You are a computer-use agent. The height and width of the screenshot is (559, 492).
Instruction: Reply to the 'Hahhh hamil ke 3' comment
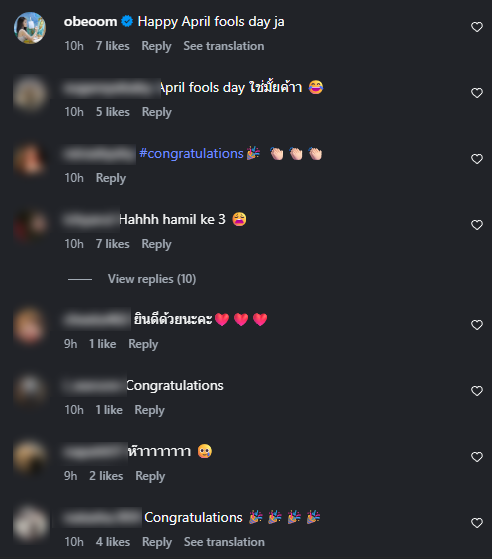coord(156,244)
